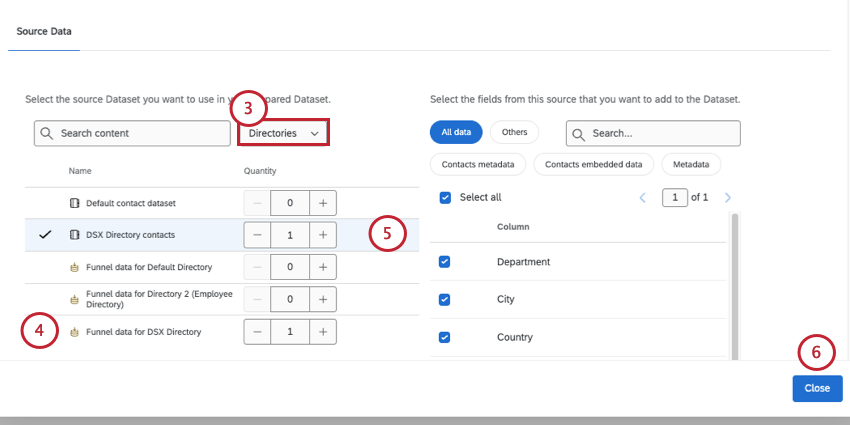This screenshot has width=850, height=425.
Task: Decrease quantity for Default contact dataset
Action: click(257, 203)
